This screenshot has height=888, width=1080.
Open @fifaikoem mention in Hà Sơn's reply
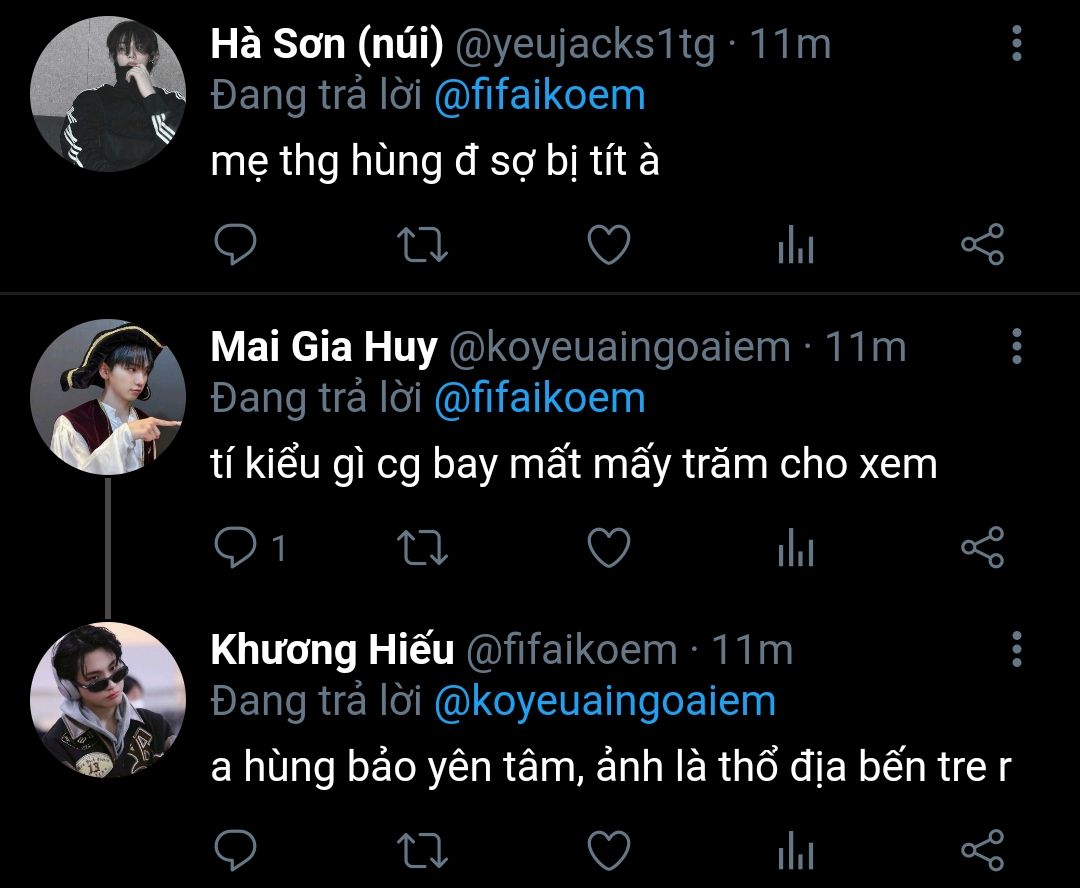540,96
